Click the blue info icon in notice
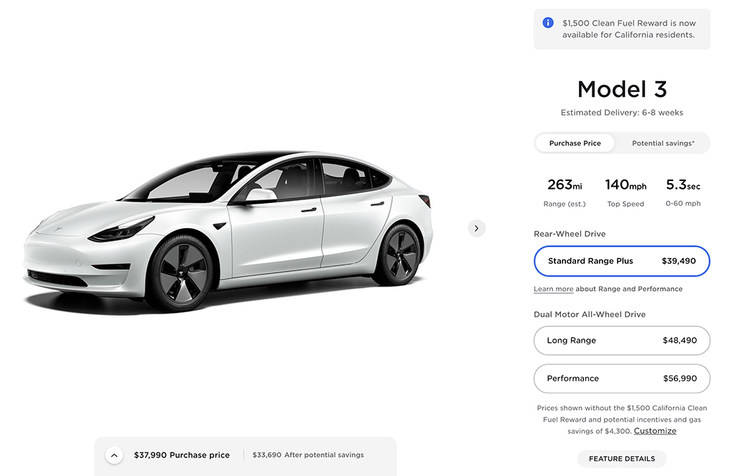730x476 pixels. click(548, 23)
